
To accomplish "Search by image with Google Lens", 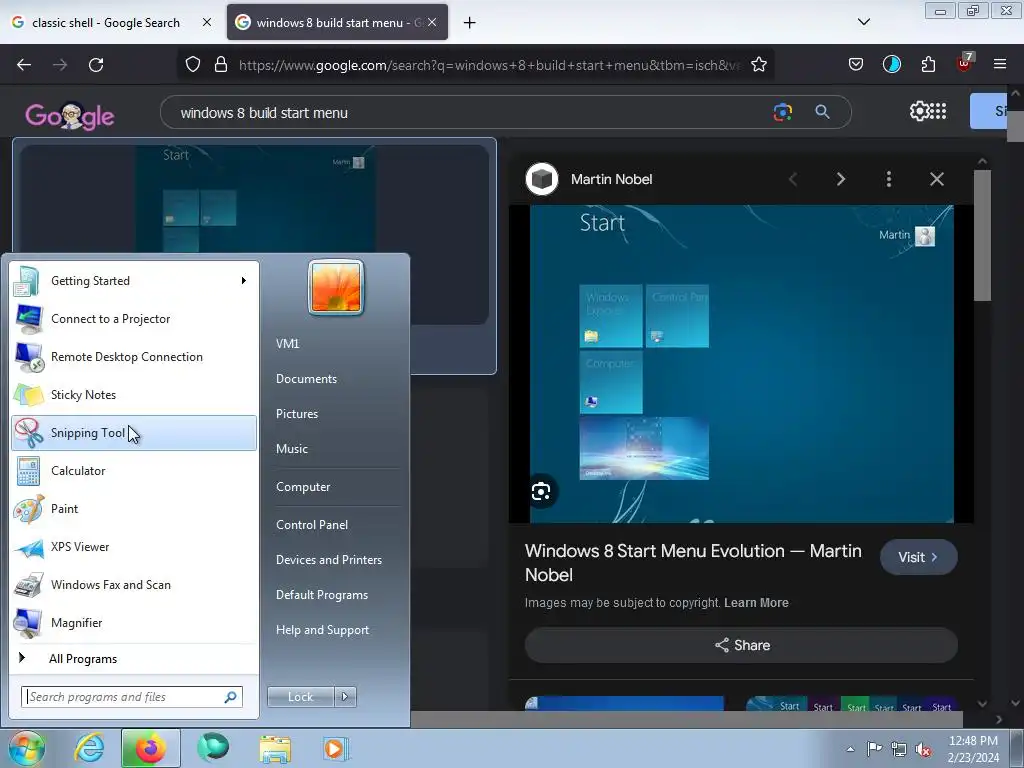I will (783, 112).
